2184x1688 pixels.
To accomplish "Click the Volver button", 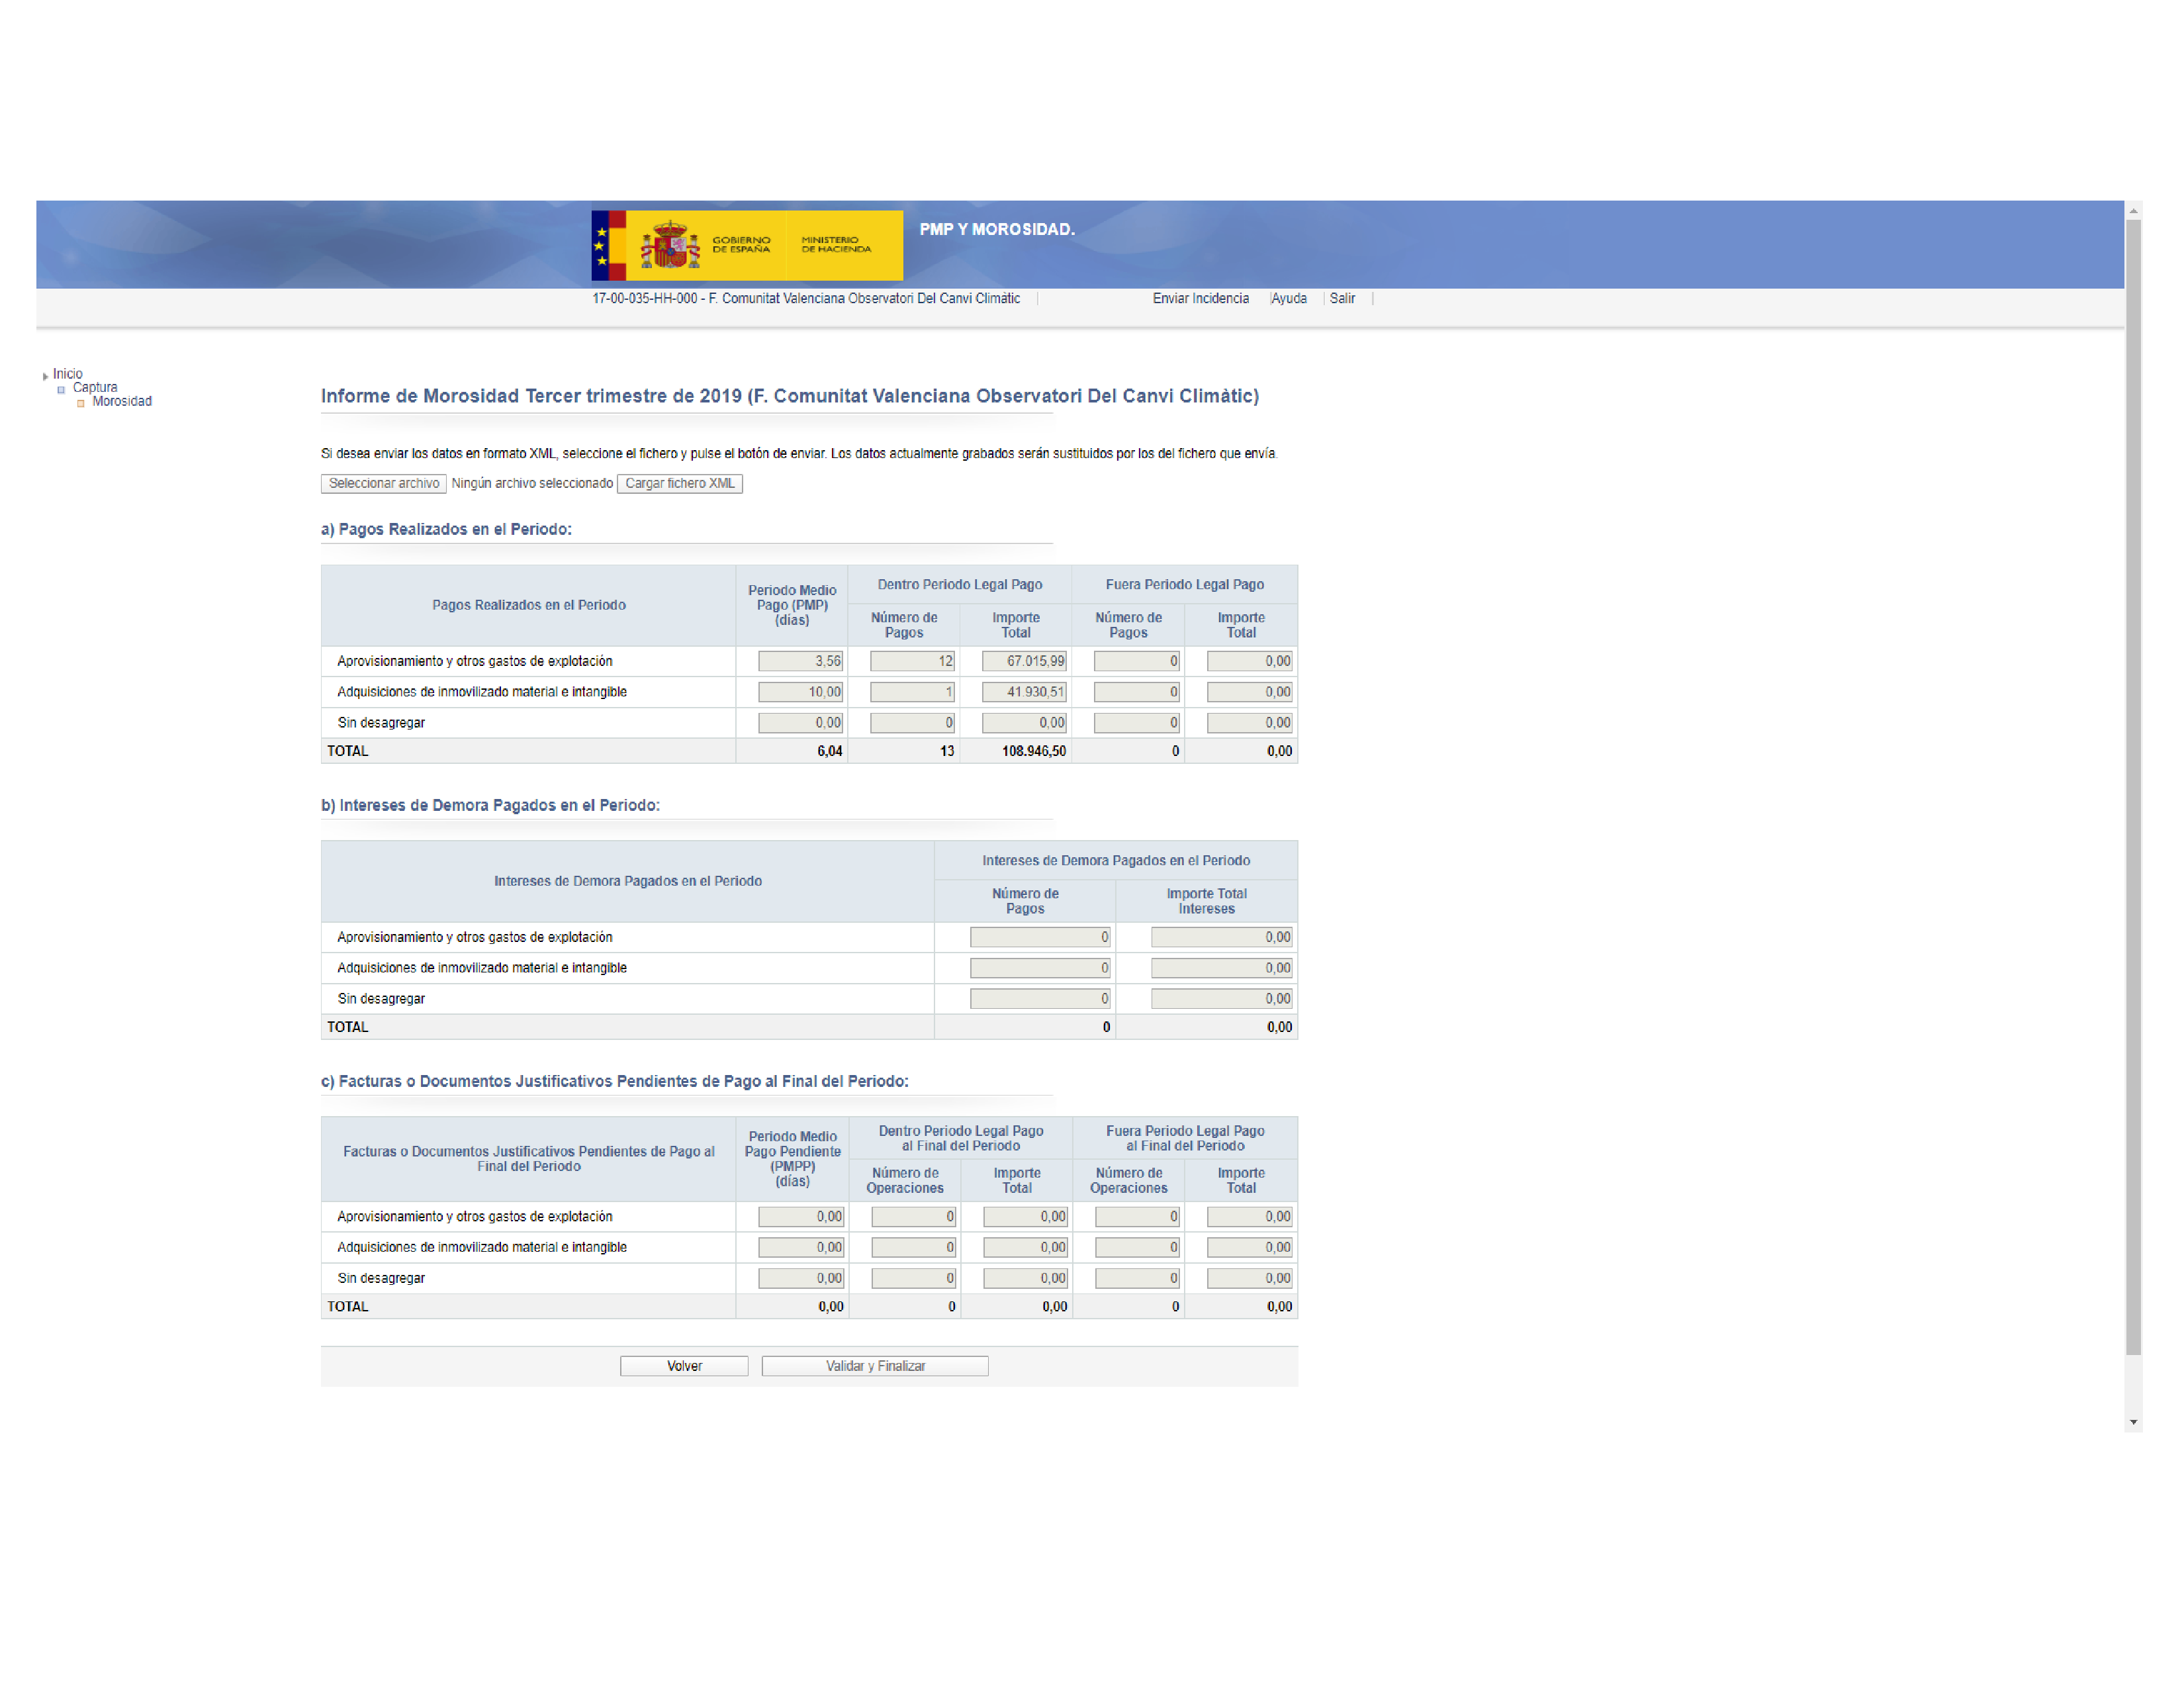I will coord(684,1366).
